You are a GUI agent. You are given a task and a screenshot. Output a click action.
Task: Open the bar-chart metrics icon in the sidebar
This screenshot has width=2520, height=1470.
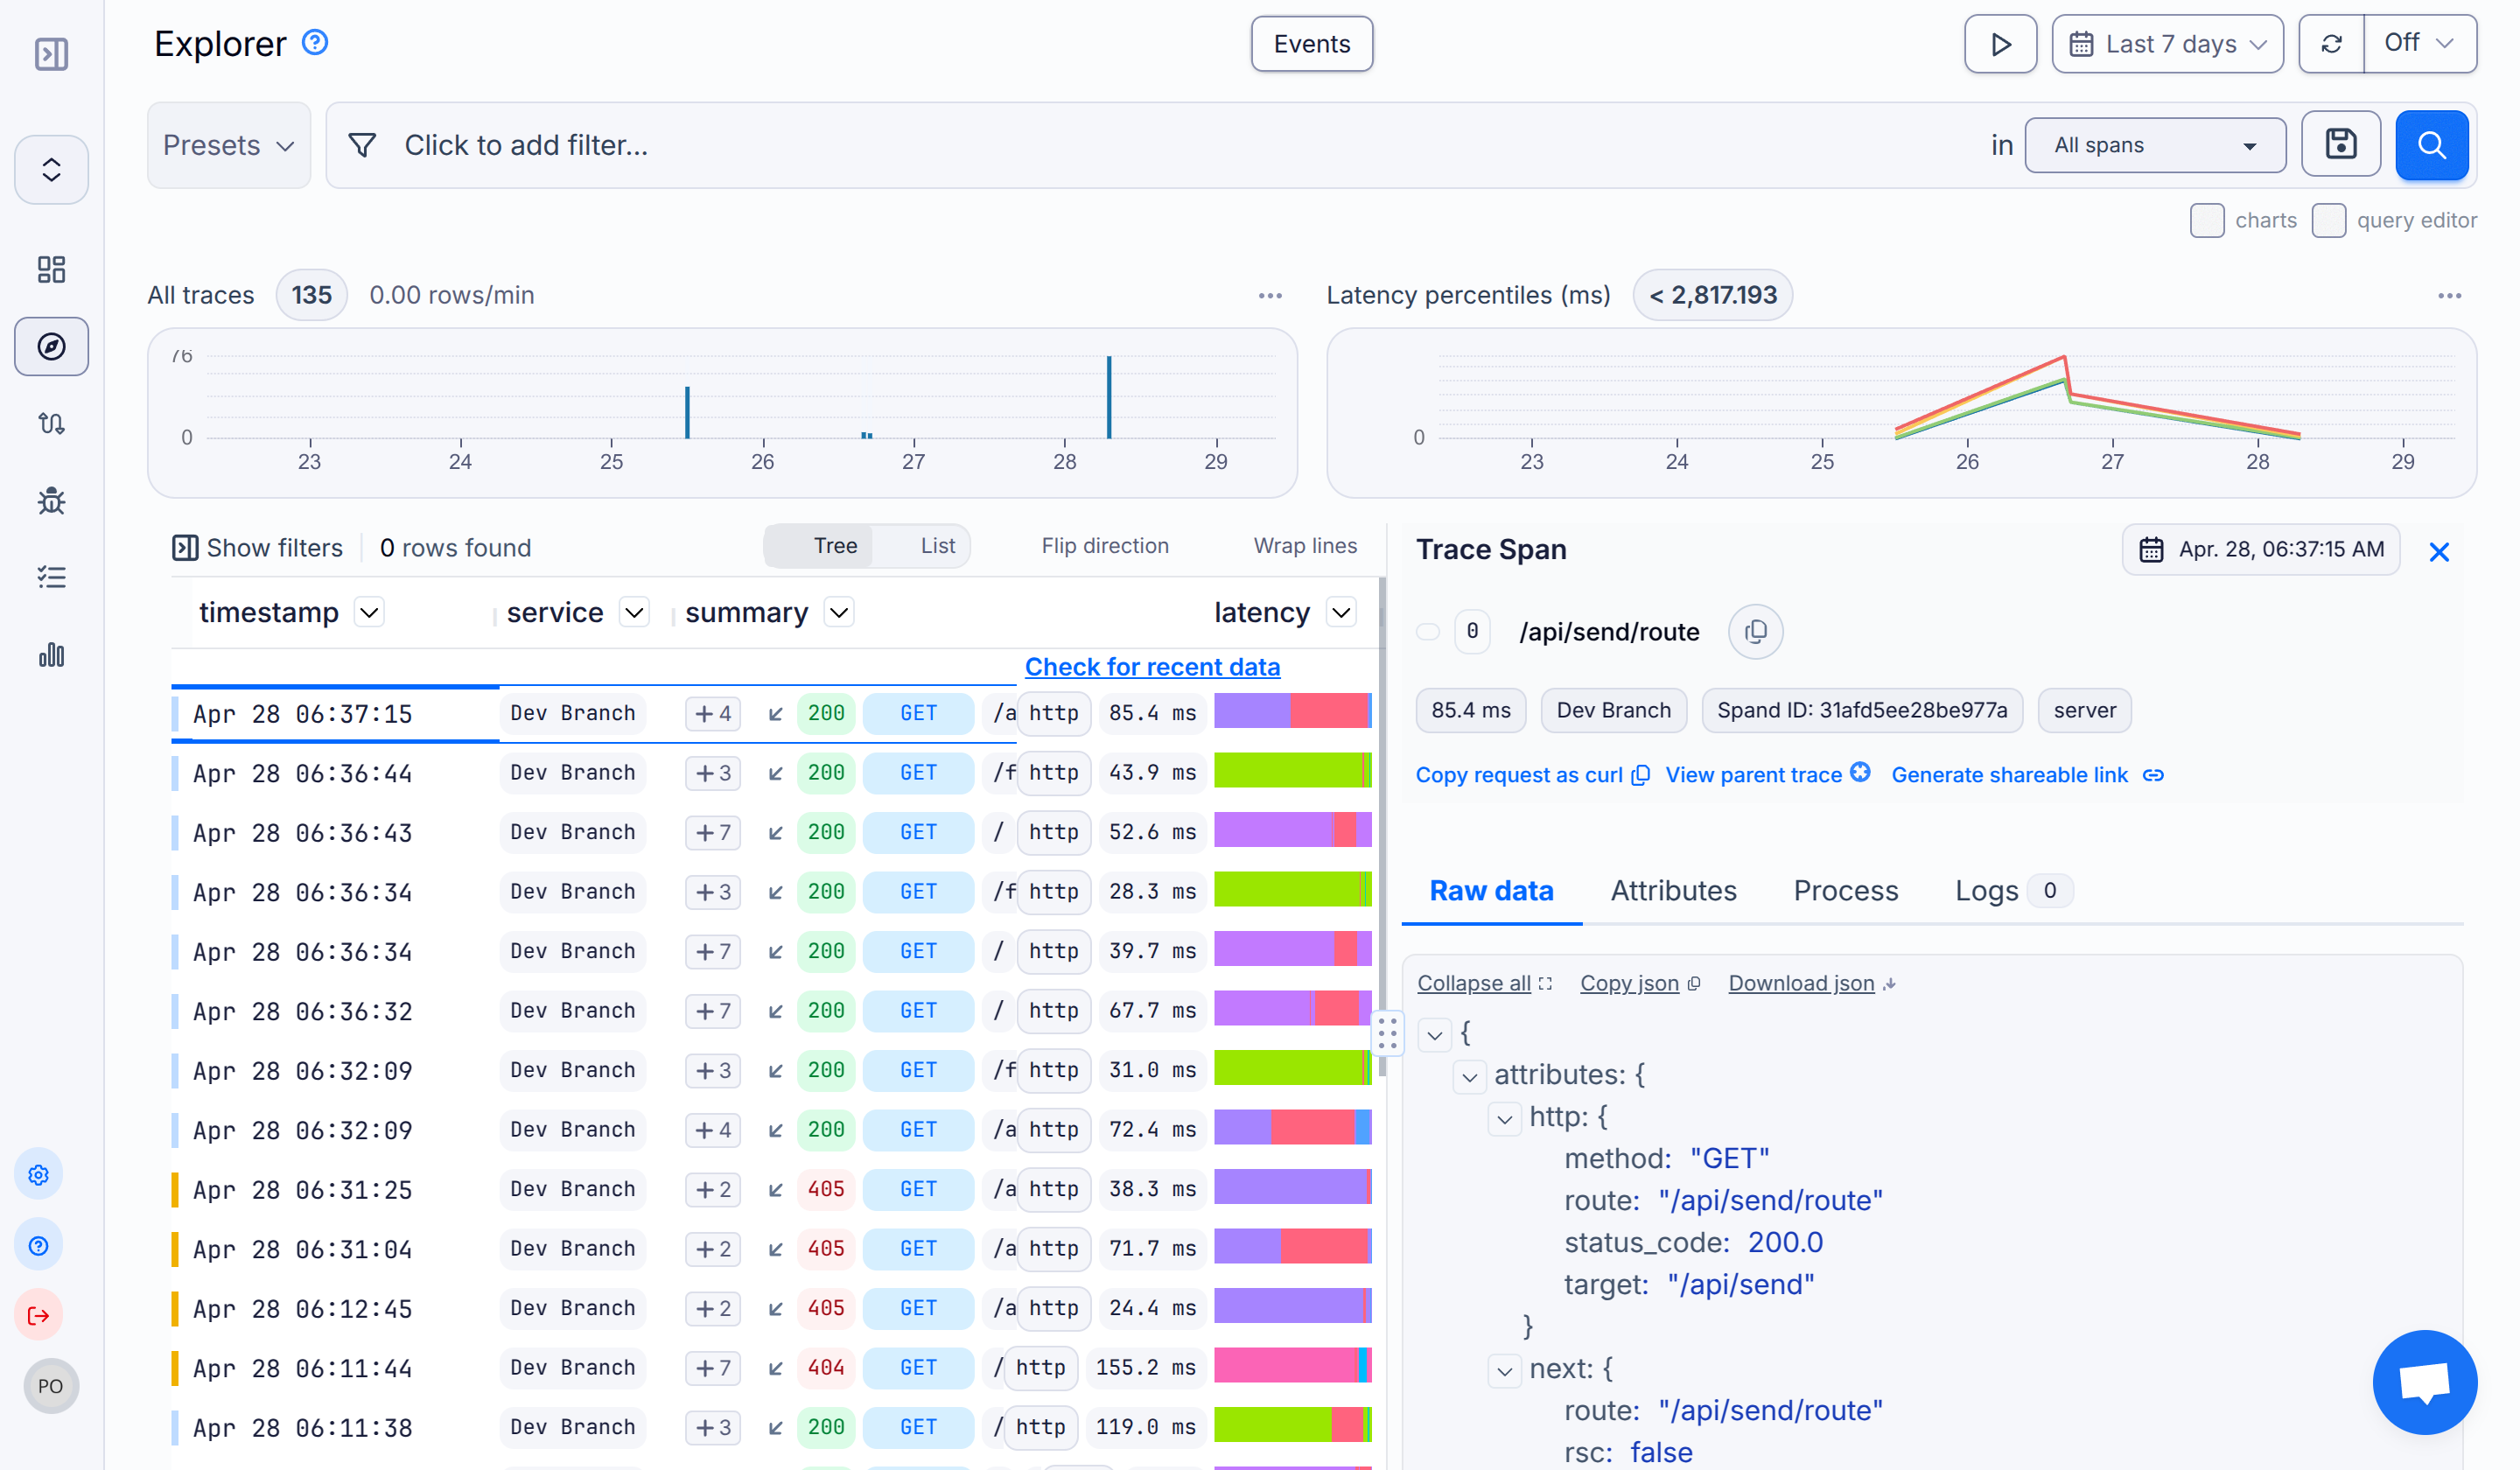click(51, 655)
